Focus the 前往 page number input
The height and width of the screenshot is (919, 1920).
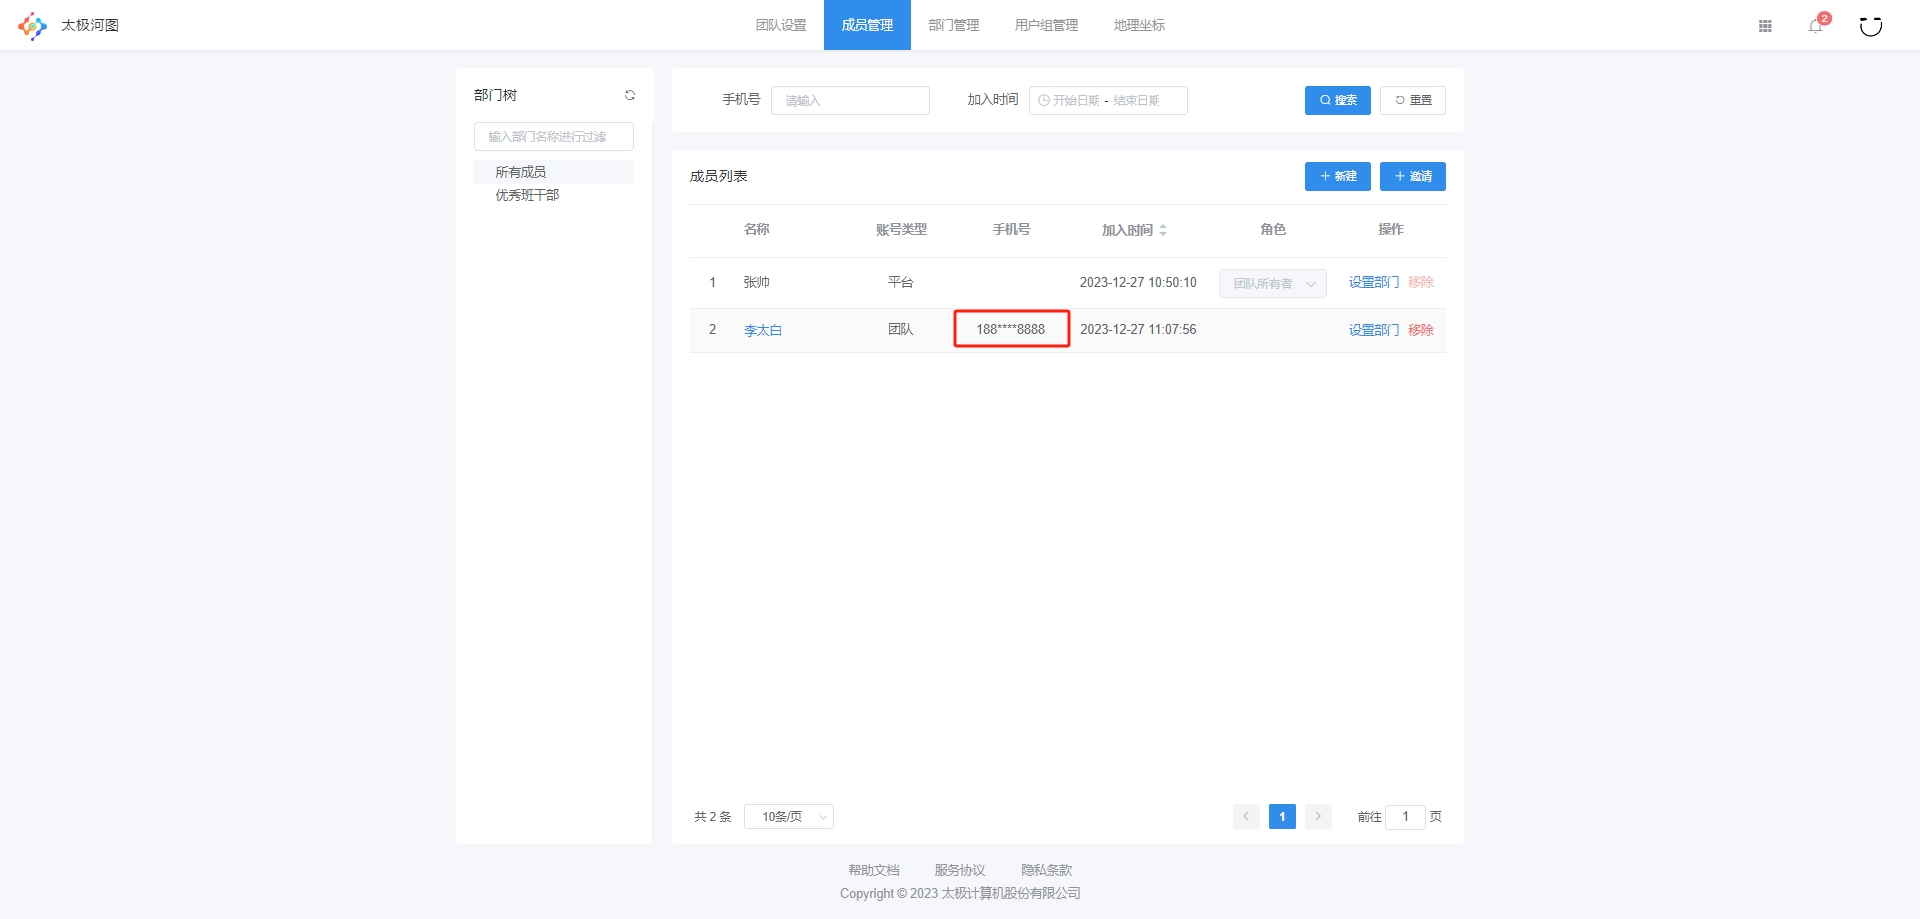pyautogui.click(x=1405, y=817)
